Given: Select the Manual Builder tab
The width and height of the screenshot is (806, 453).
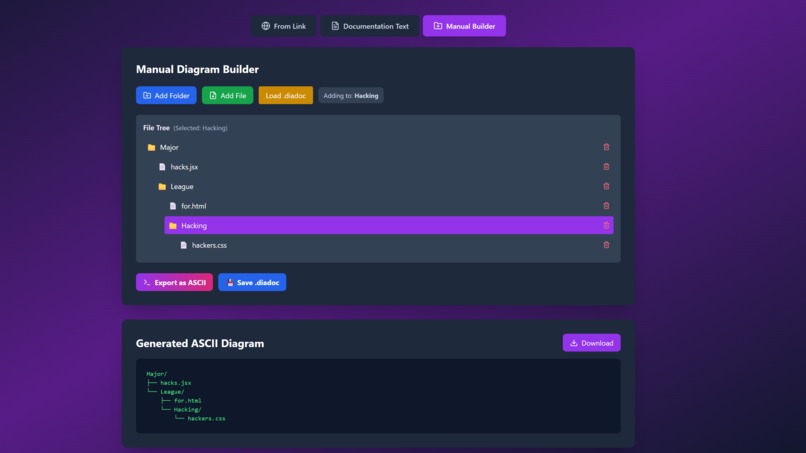Looking at the screenshot, I should tap(464, 26).
